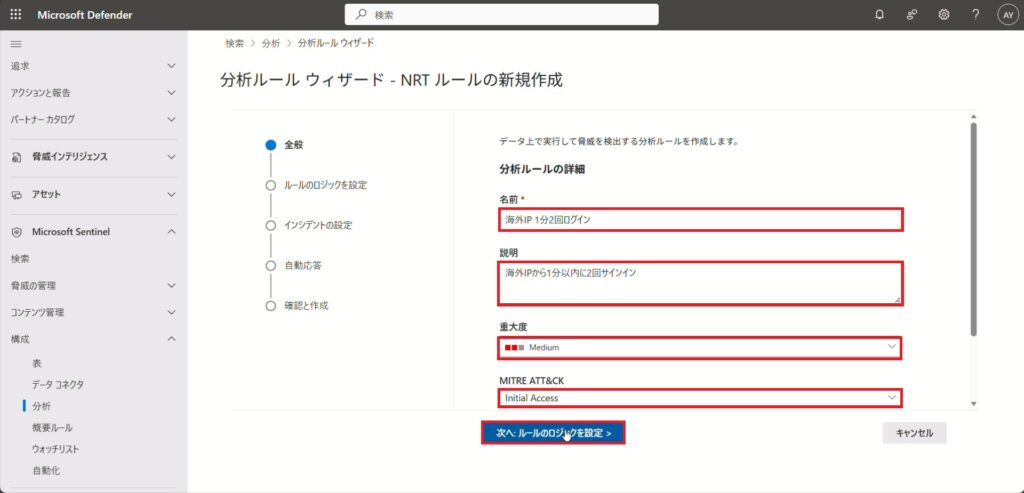
Task: Click the 名前 input field
Action: (x=700, y=219)
